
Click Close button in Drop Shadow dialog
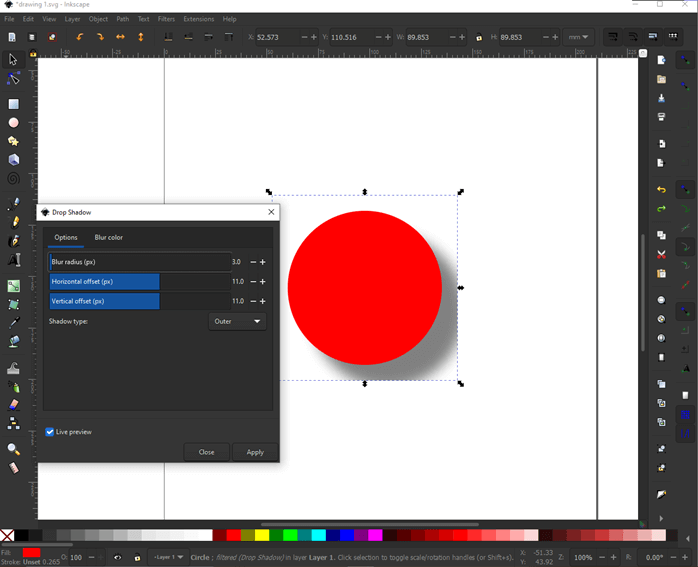(207, 452)
